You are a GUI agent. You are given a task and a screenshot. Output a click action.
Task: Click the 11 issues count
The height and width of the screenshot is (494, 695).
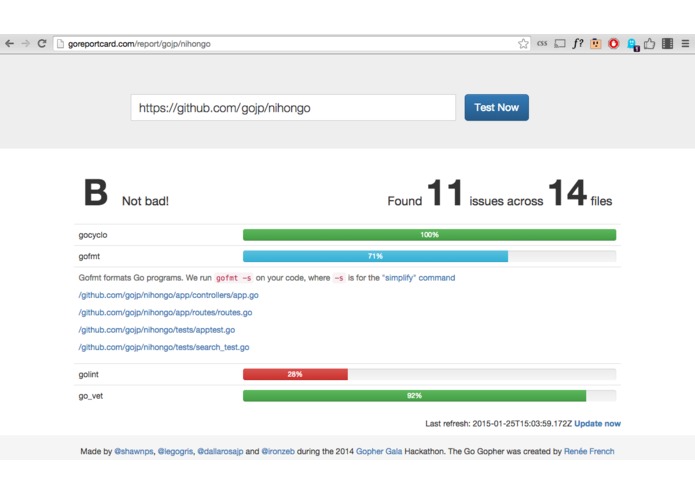pyautogui.click(x=445, y=193)
